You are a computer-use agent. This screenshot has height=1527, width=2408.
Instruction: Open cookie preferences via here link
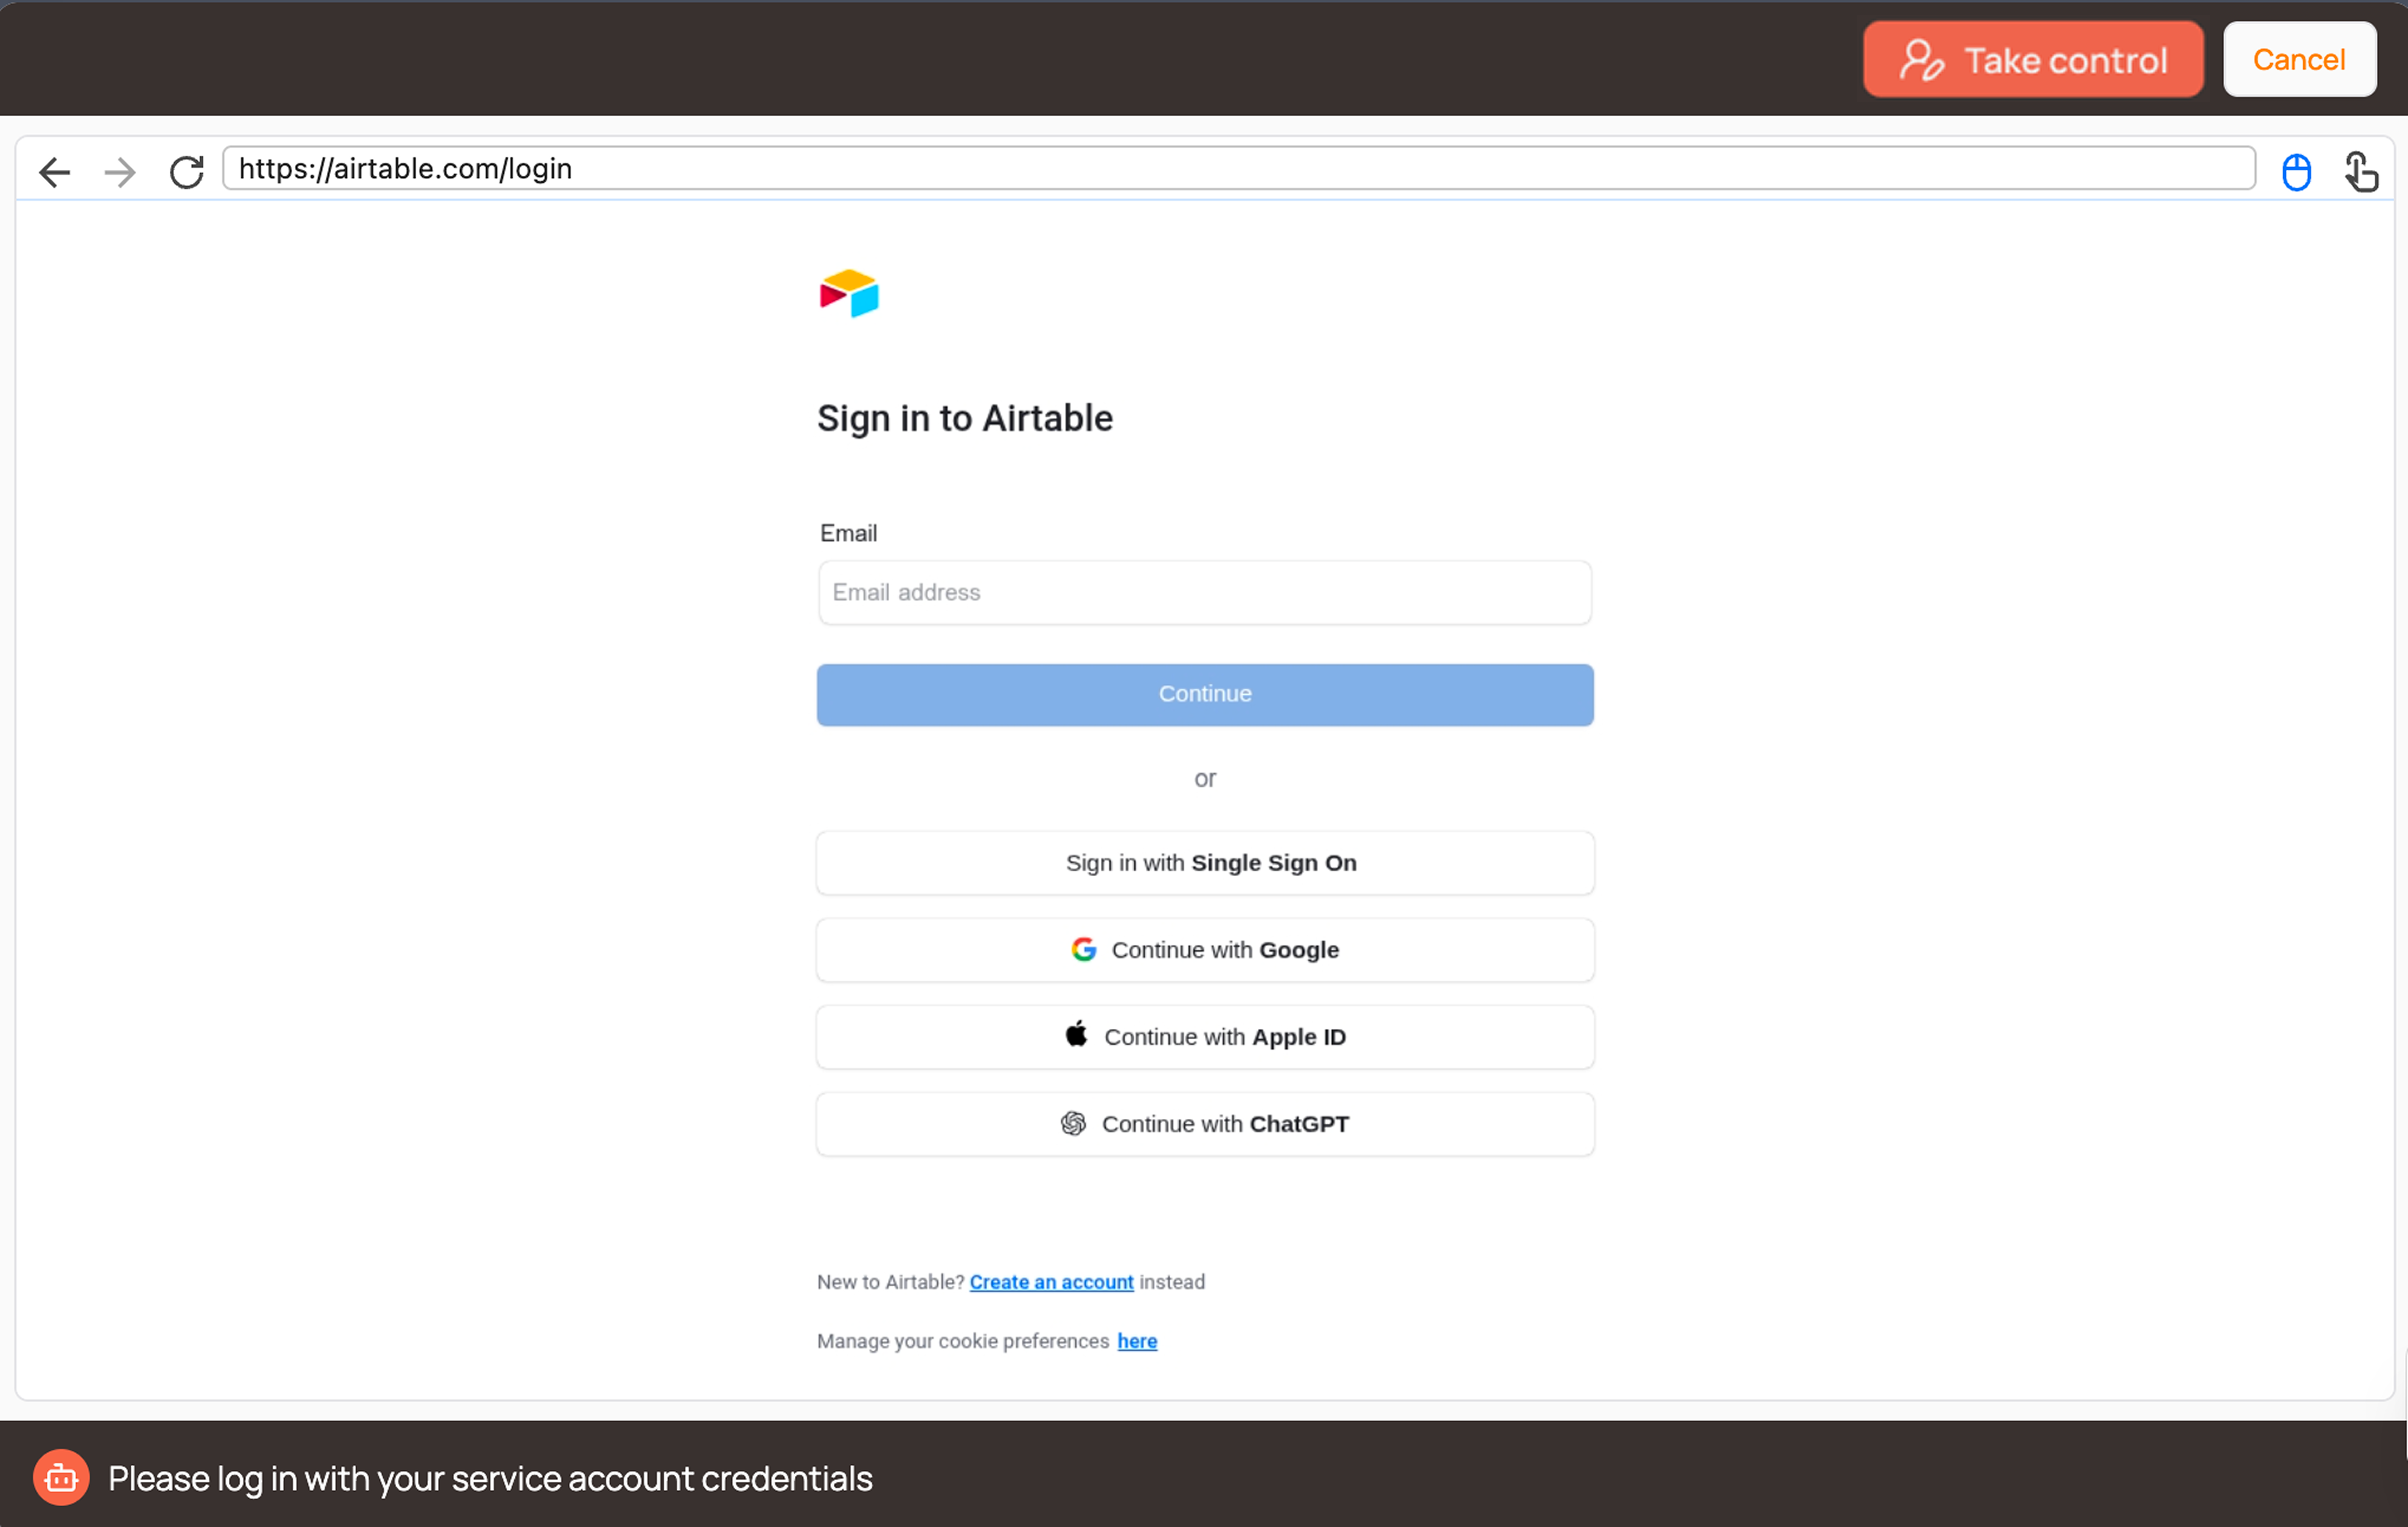(x=1137, y=1341)
